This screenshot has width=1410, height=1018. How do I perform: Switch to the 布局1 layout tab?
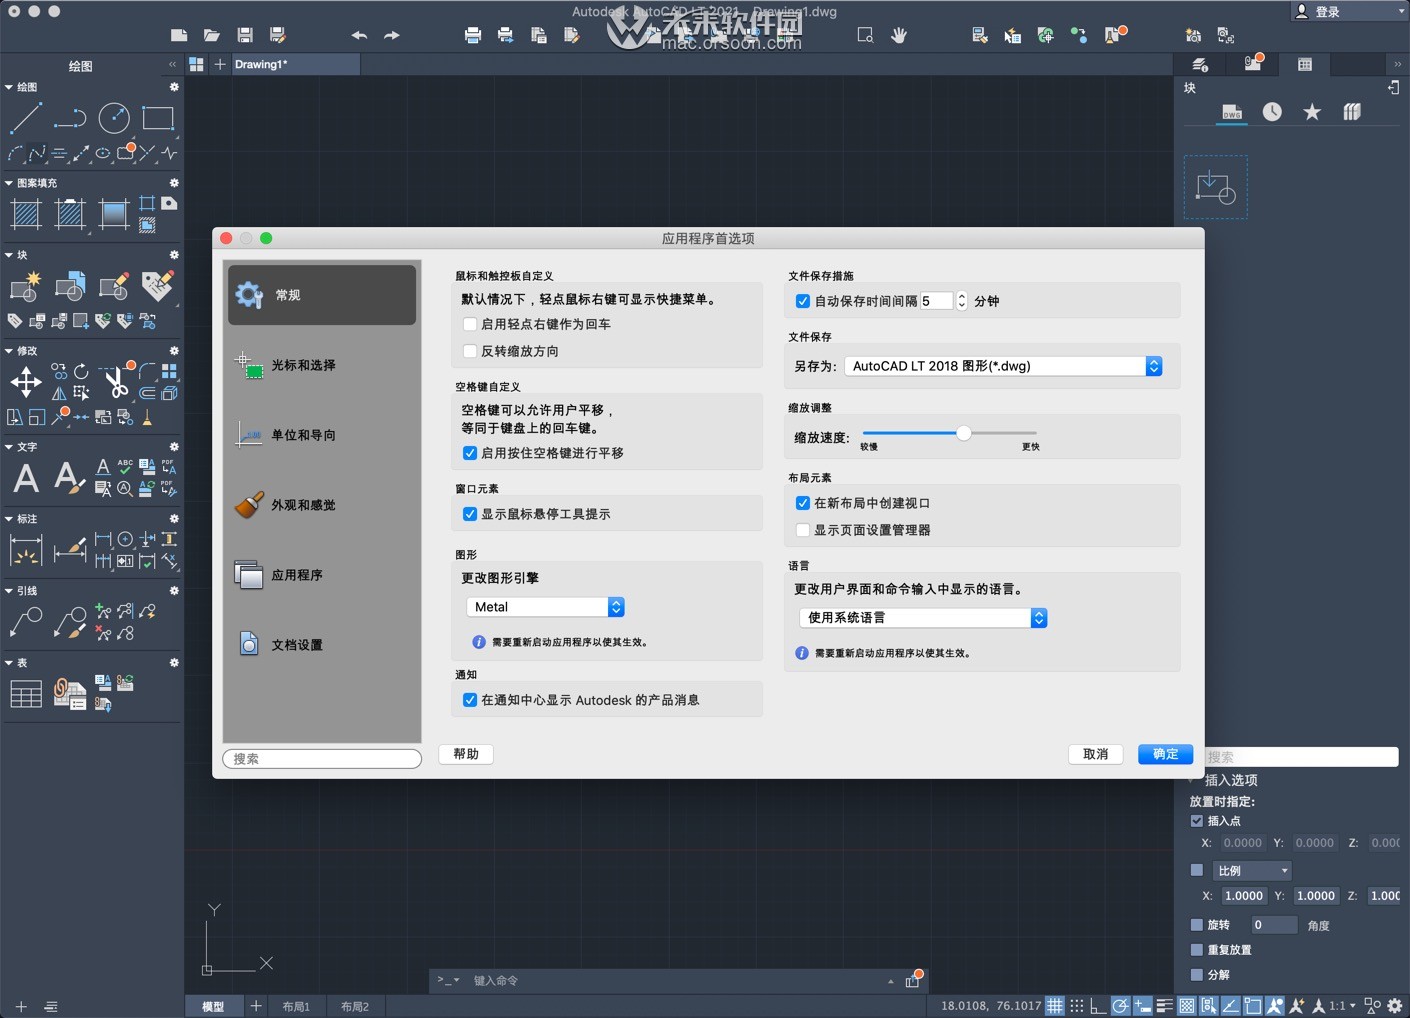(x=295, y=1006)
